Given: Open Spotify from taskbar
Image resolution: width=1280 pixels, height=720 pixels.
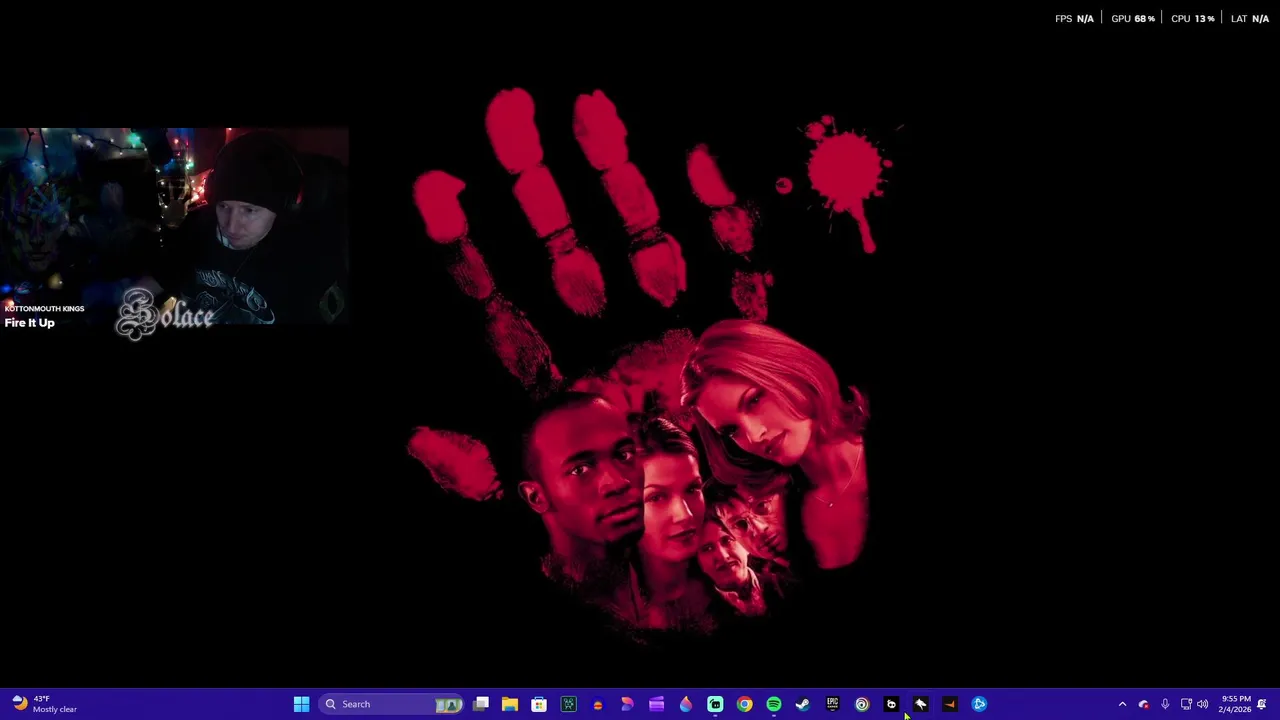Looking at the screenshot, I should click(774, 704).
